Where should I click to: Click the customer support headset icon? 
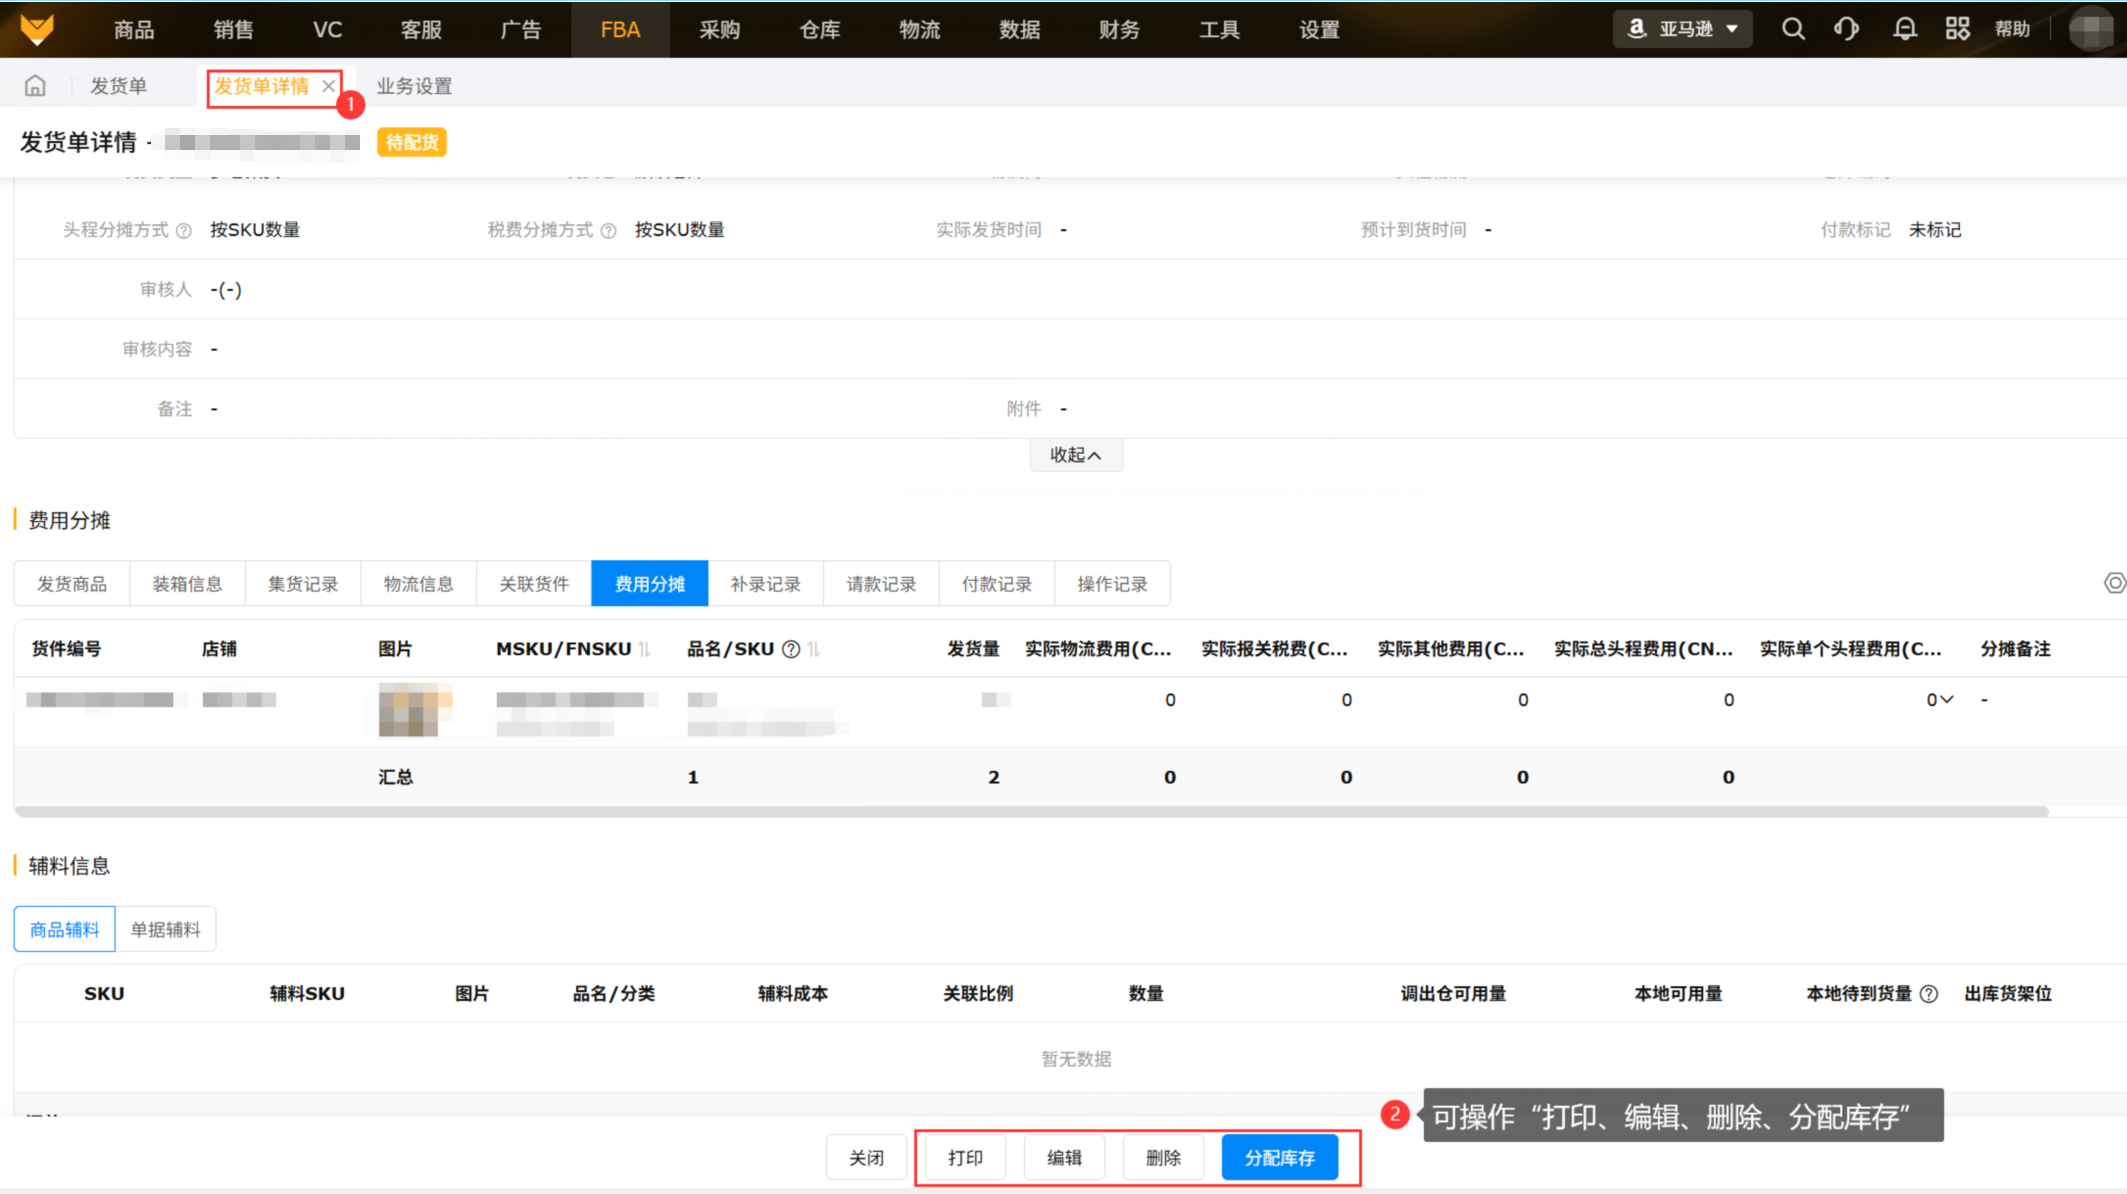click(1846, 29)
